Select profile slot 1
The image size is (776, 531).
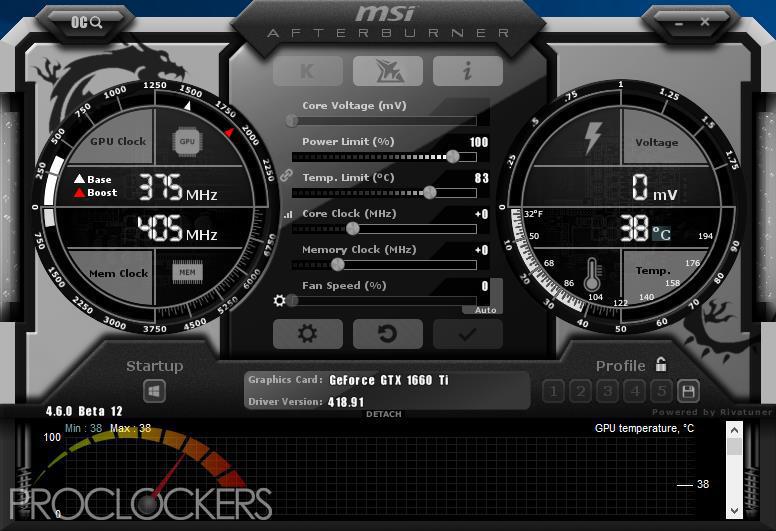(x=553, y=391)
